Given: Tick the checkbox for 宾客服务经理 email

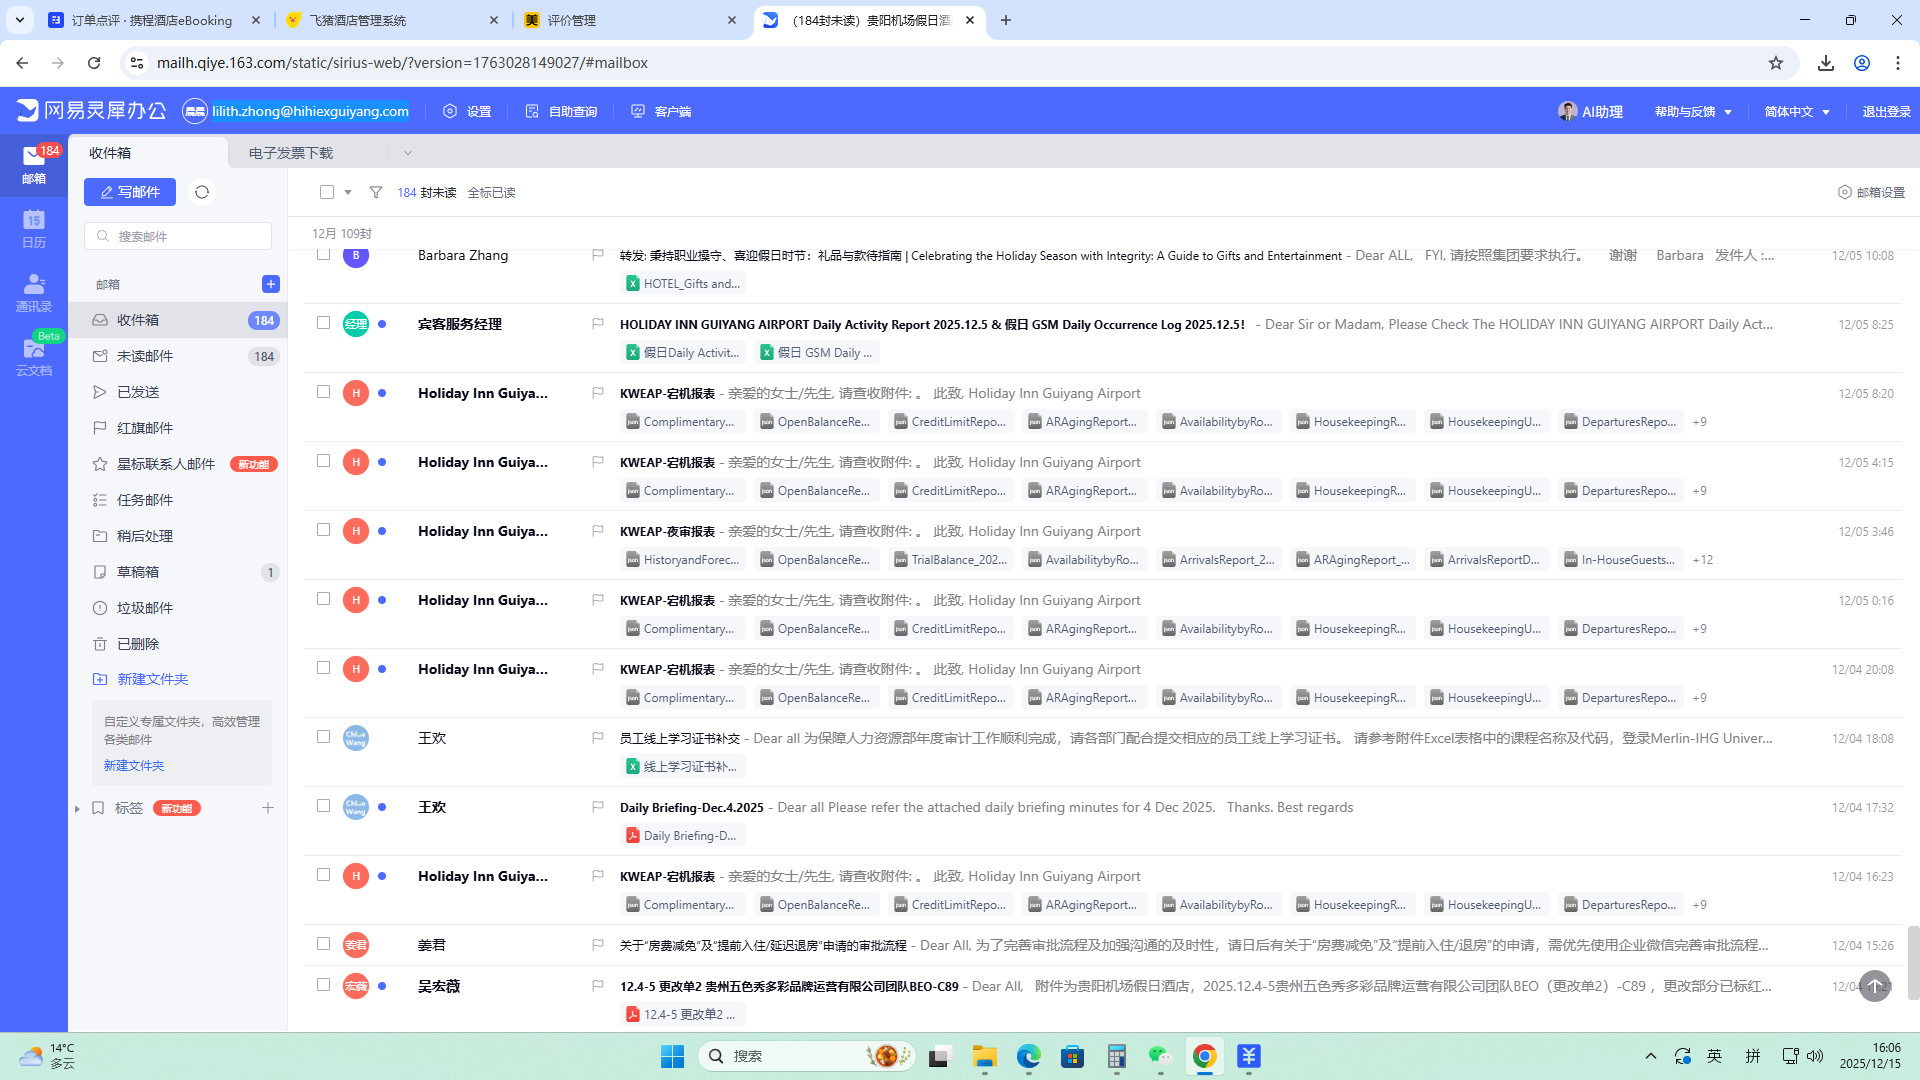Looking at the screenshot, I should coord(324,323).
